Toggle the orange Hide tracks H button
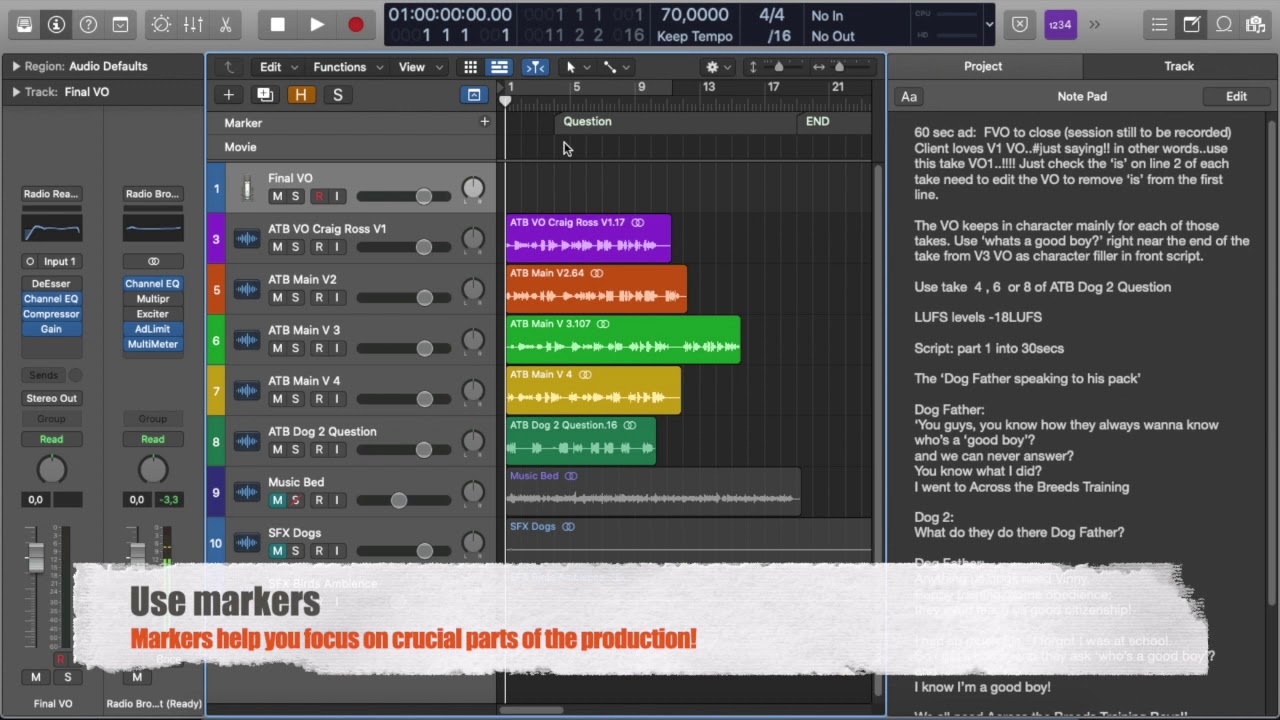1280x720 pixels. tap(301, 95)
